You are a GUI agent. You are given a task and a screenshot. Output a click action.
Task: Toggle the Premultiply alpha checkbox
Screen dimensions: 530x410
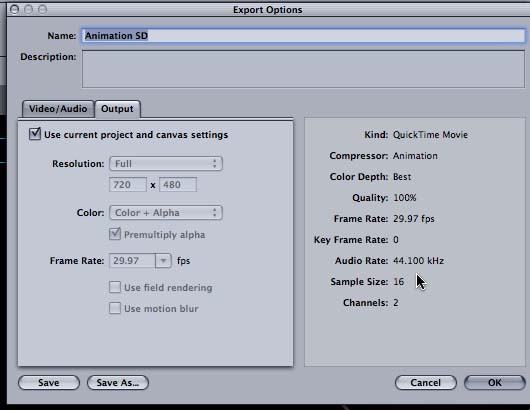(115, 234)
